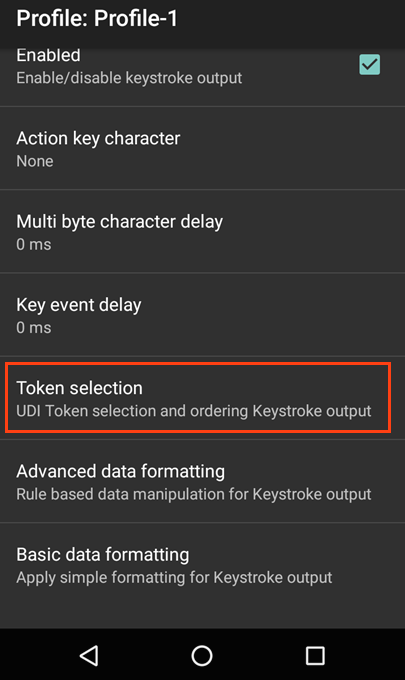
Task: Tap 'UDI Token selection and ordering' description
Action: 132,411
